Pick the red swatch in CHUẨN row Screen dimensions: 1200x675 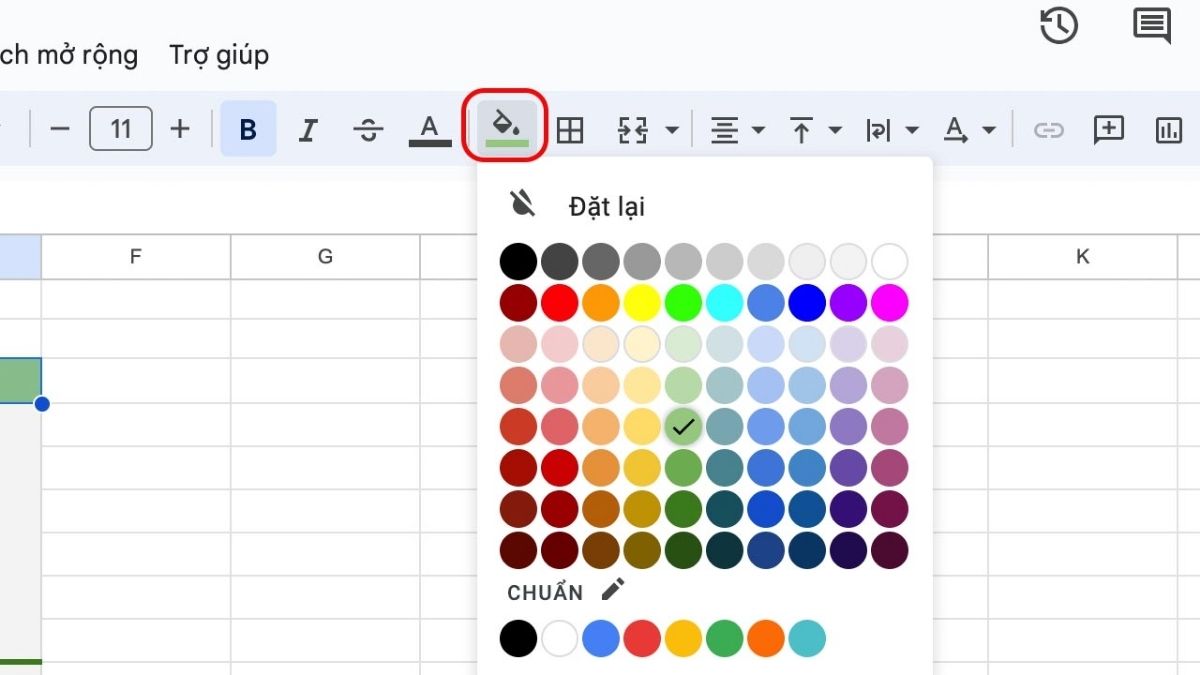(641, 637)
